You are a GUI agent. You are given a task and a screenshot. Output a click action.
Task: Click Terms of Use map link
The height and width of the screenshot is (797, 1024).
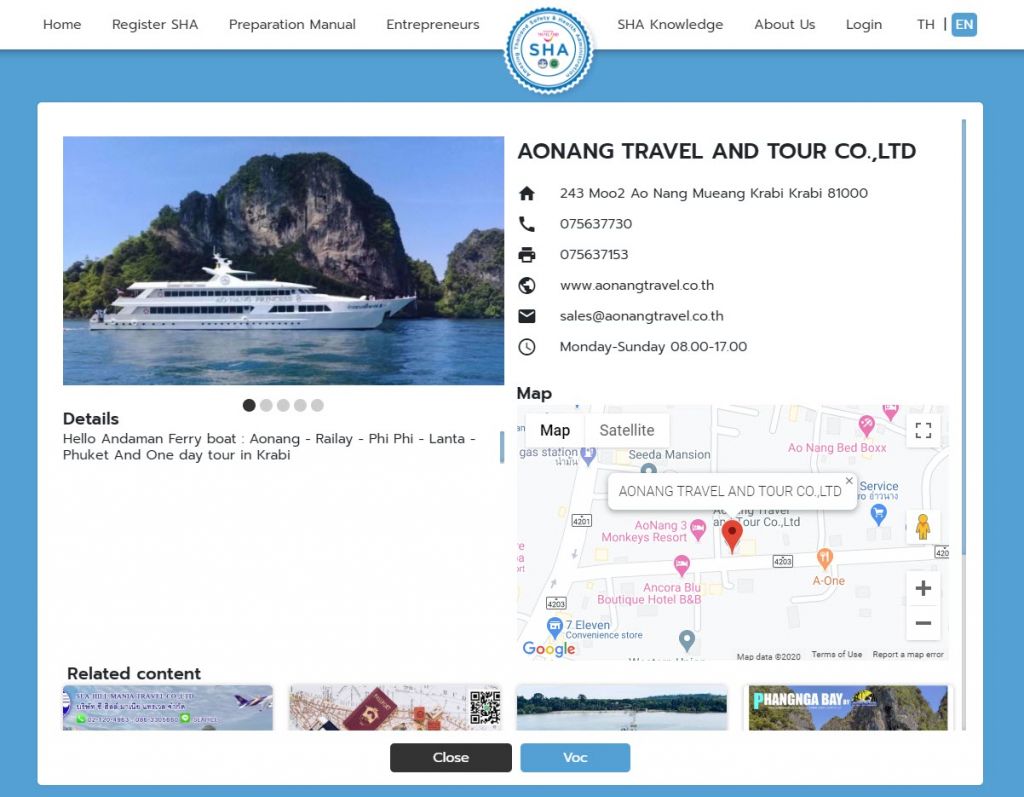[836, 655]
